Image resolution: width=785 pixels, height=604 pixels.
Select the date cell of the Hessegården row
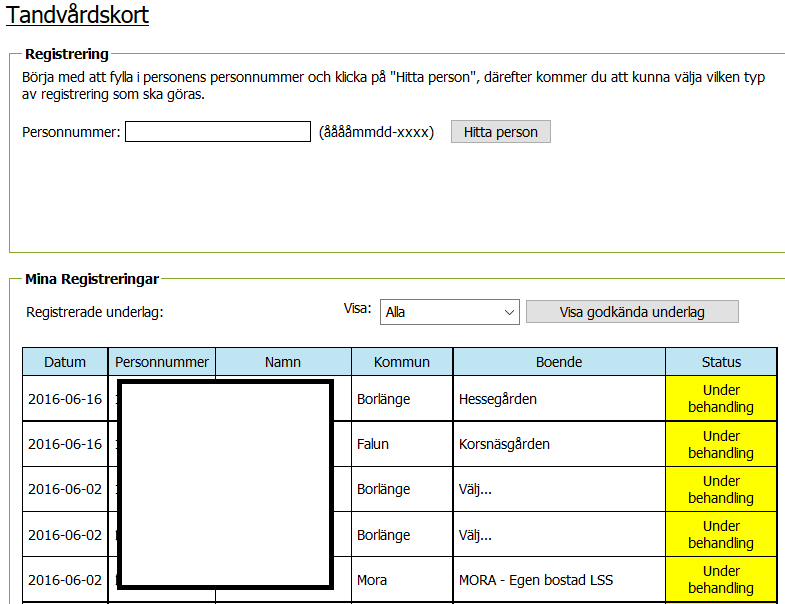(65, 399)
